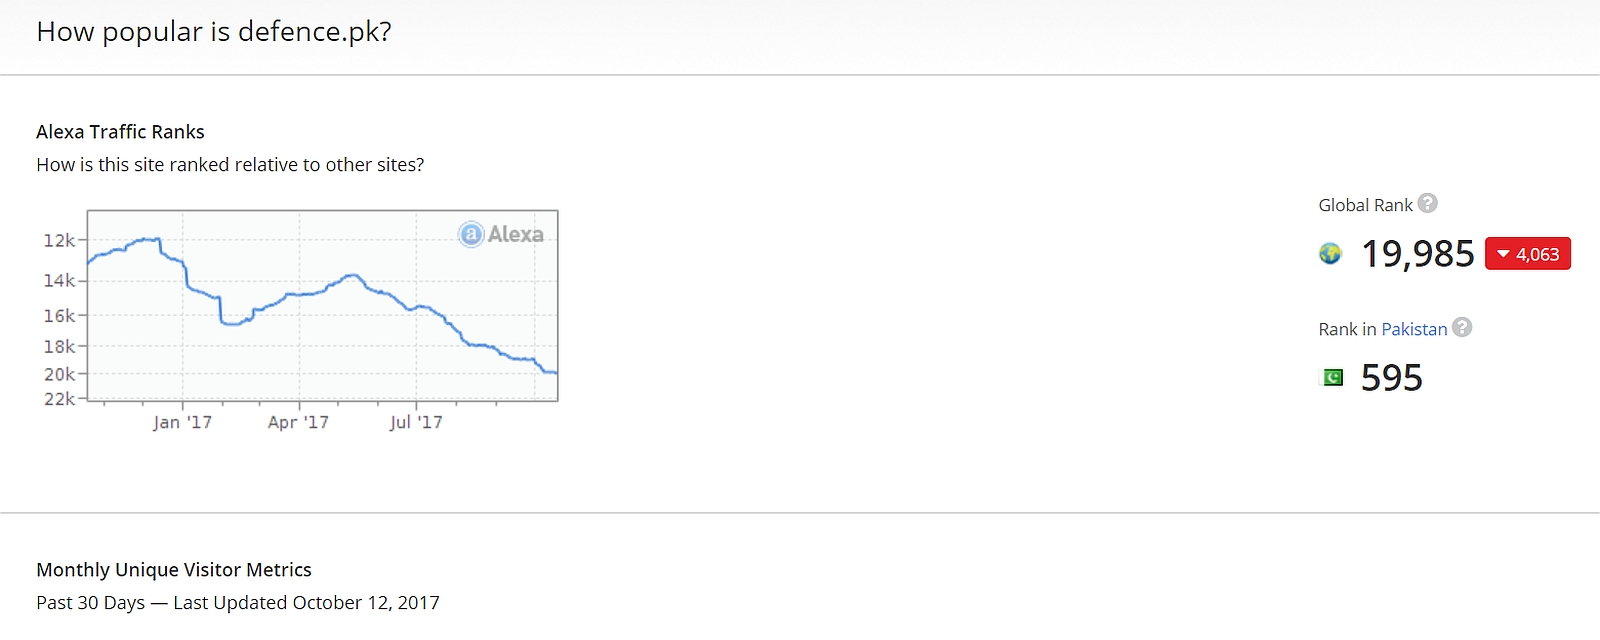Viewport: 1600px width, 640px height.
Task: Click the 12k label on rank axis
Action: [59, 241]
